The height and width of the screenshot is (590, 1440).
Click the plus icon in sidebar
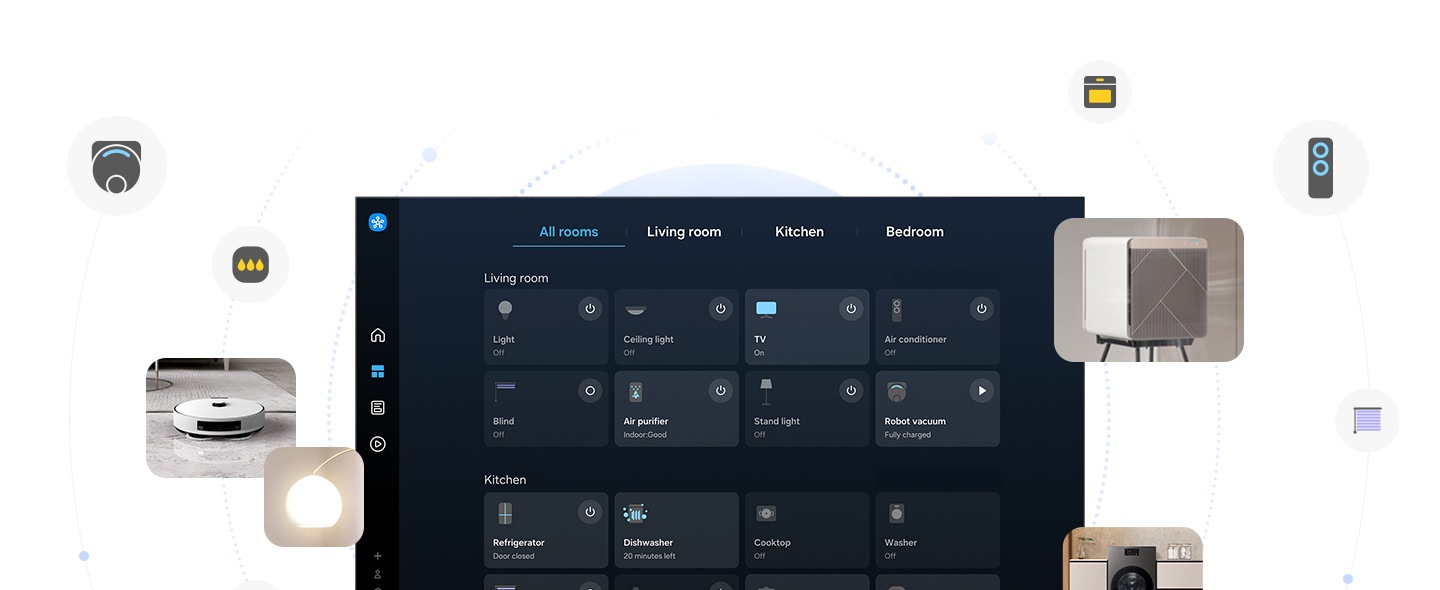click(377, 556)
